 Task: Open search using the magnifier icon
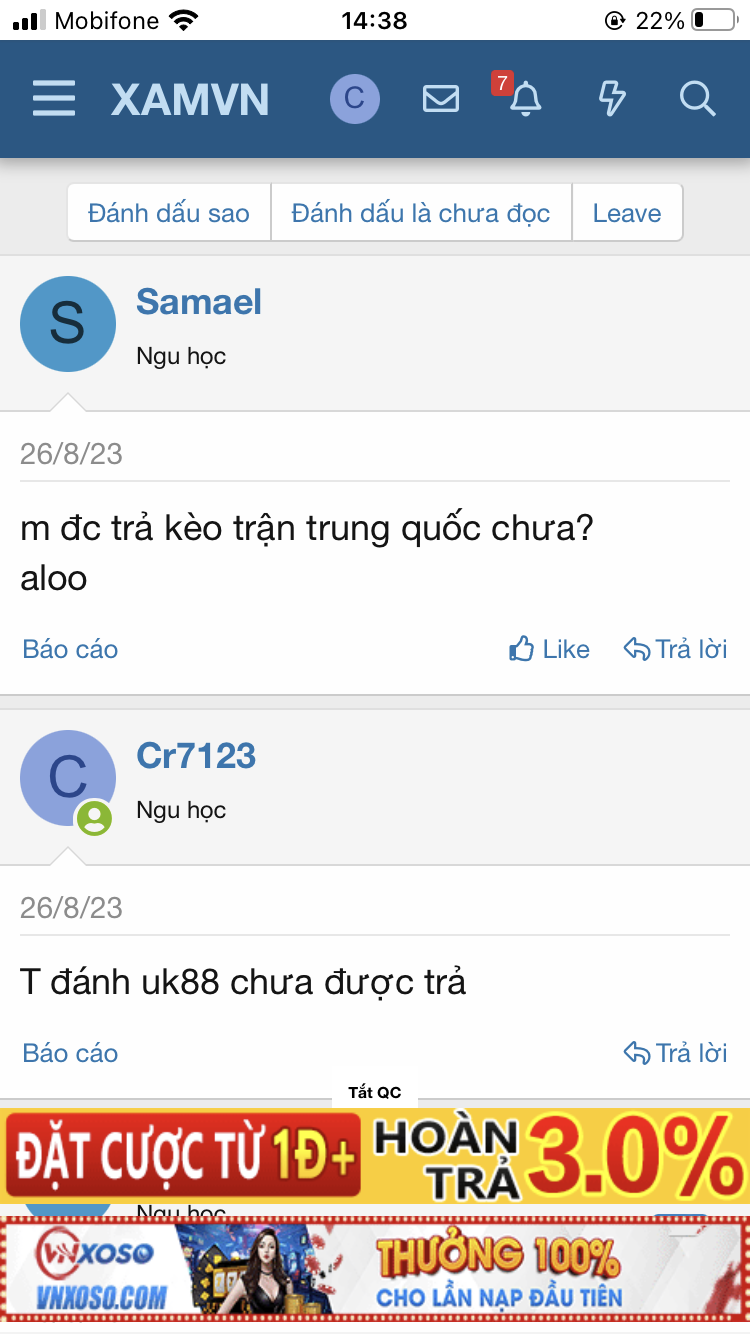[x=697, y=99]
